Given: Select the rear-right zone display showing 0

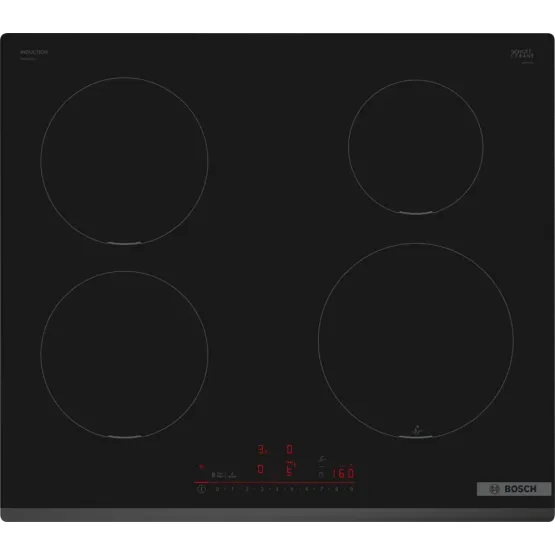Looking at the screenshot, I should coord(290,450).
